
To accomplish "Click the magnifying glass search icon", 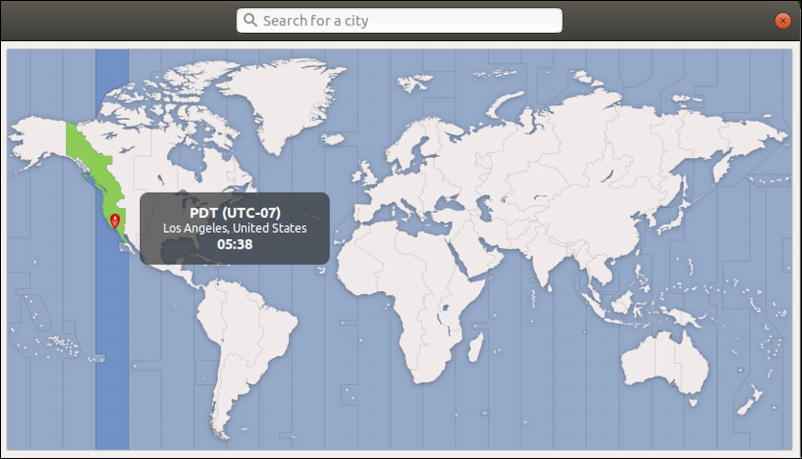I will [x=250, y=20].
